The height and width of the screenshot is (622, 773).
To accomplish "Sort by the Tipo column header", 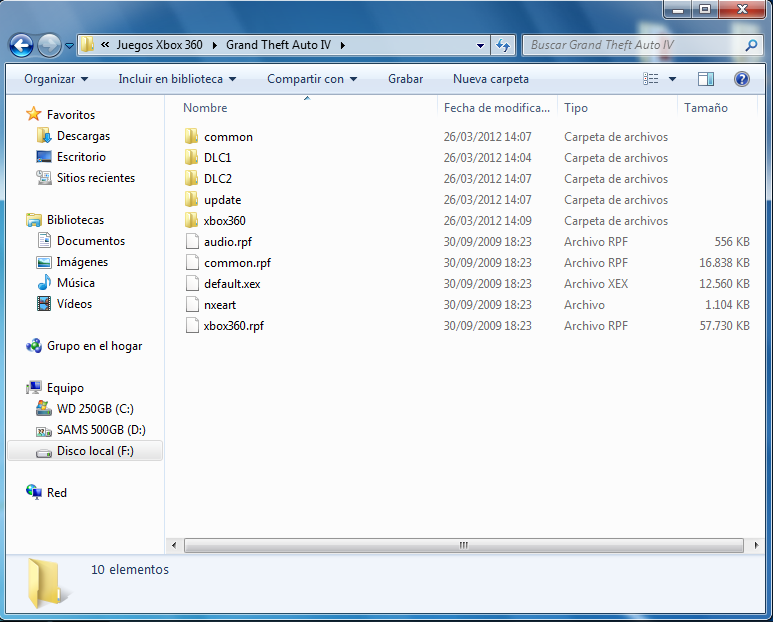I will pyautogui.click(x=576, y=108).
